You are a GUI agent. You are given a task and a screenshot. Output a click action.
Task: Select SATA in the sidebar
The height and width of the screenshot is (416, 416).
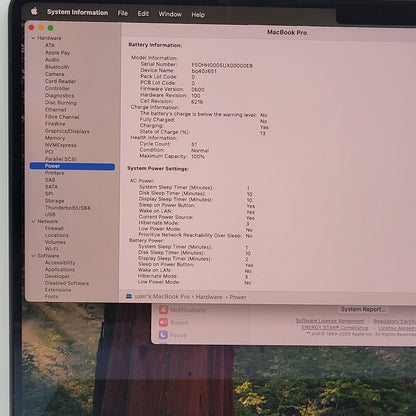(51, 187)
